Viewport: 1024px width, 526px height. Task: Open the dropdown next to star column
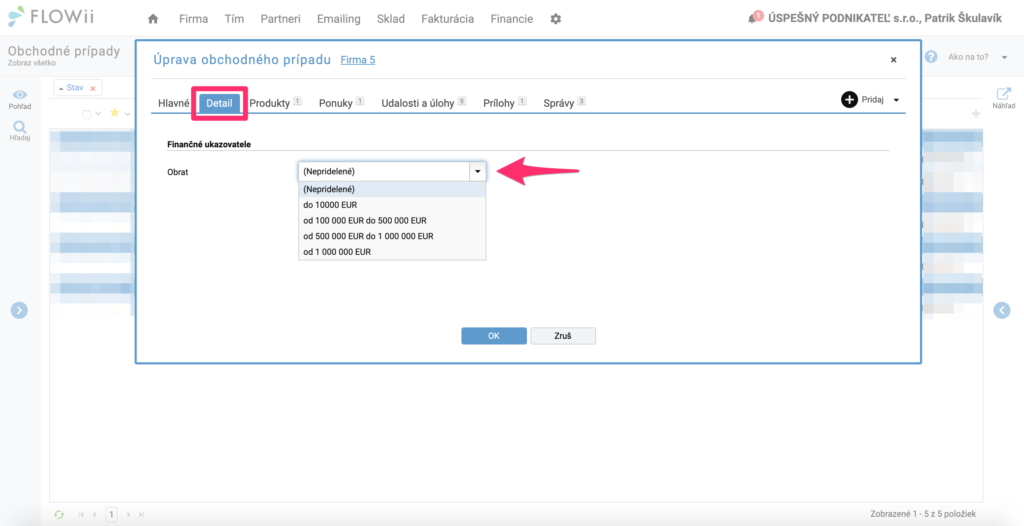coord(127,114)
